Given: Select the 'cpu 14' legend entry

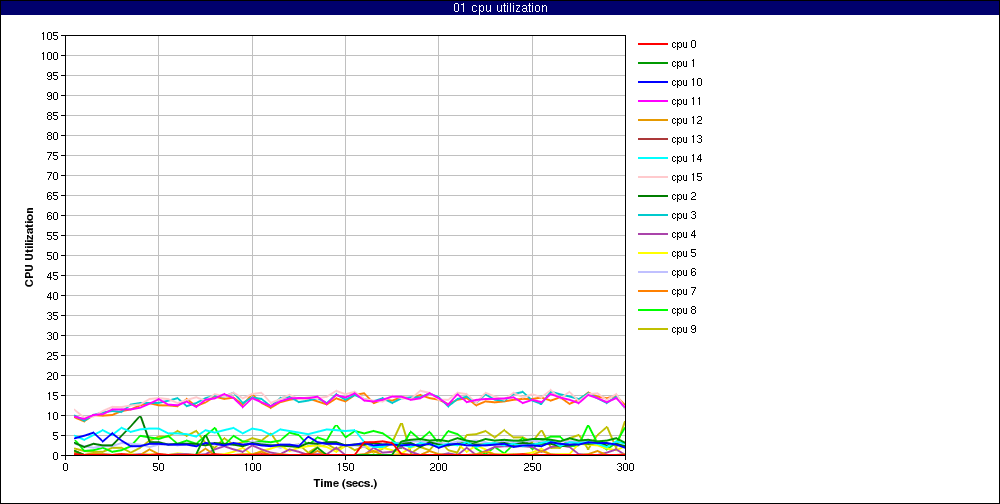Looking at the screenshot, I should tap(670, 158).
